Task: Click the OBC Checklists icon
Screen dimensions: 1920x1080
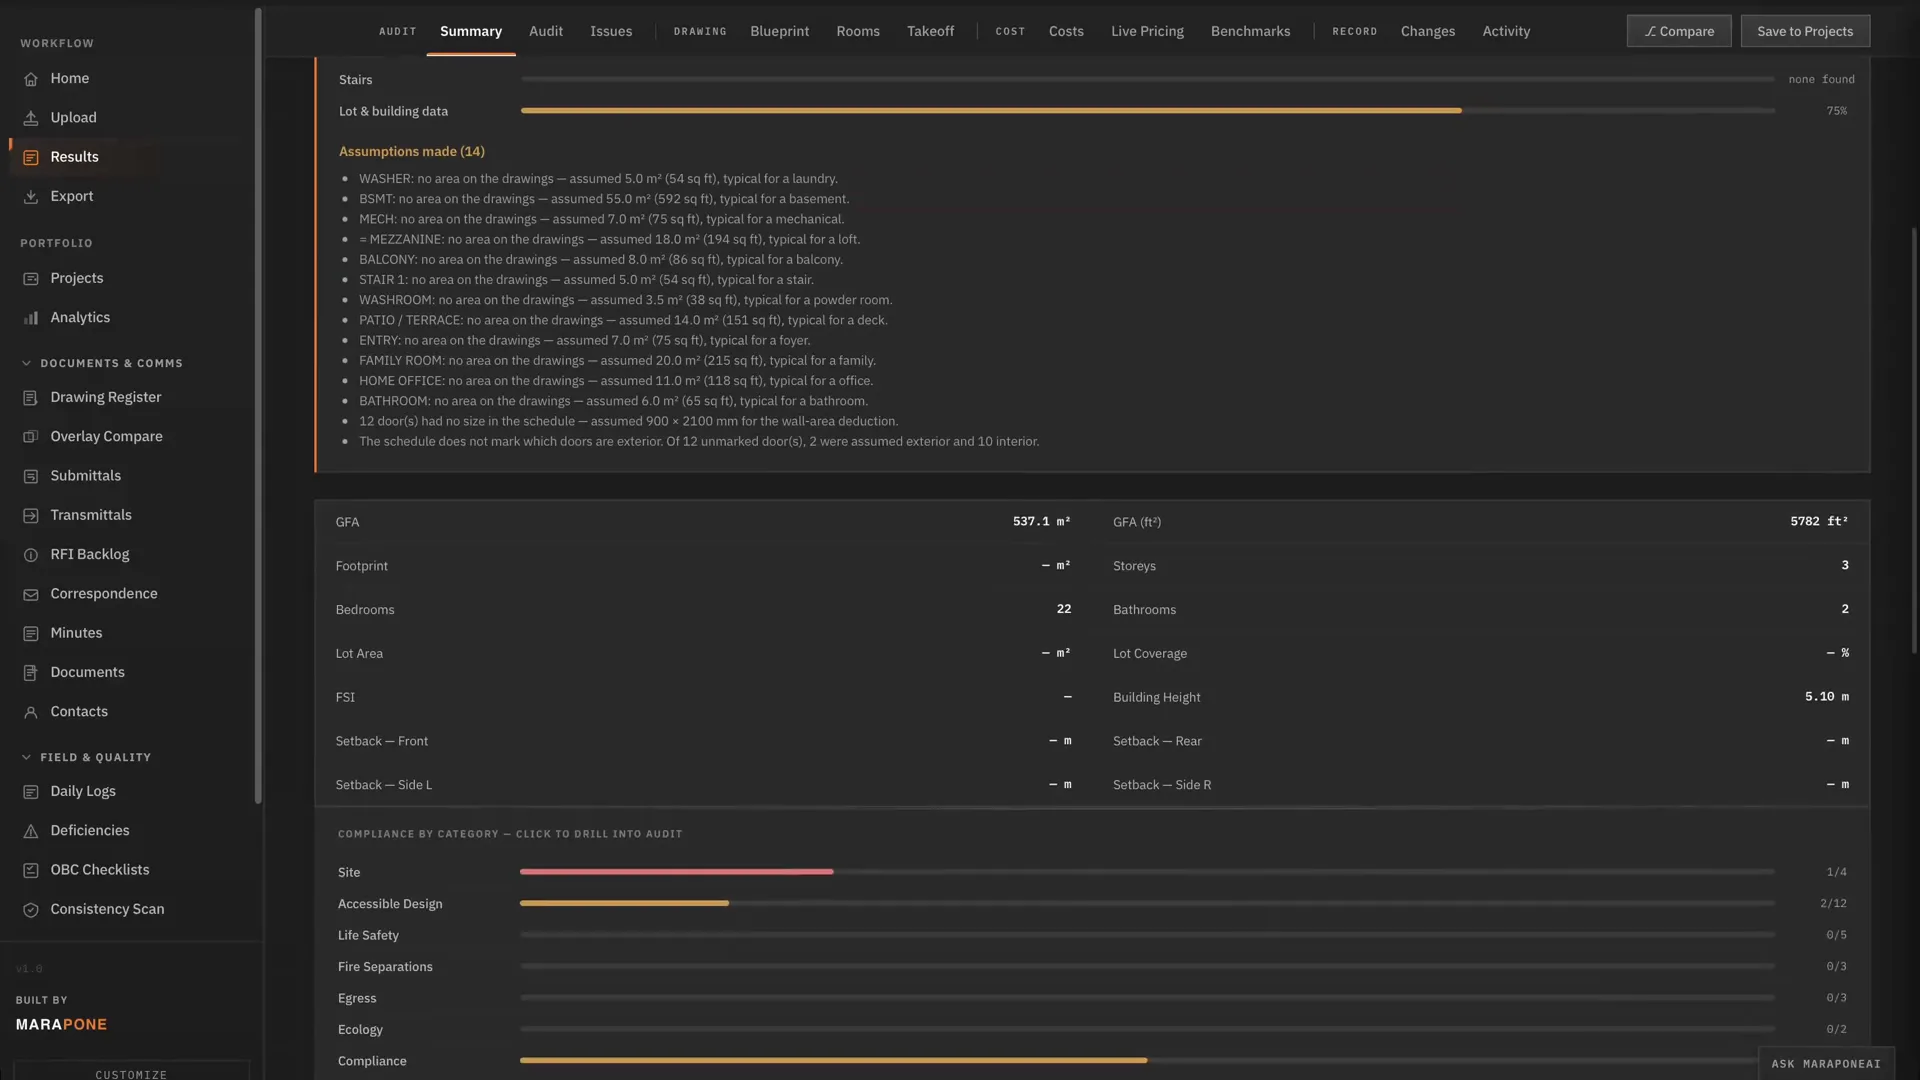Action: pos(31,870)
